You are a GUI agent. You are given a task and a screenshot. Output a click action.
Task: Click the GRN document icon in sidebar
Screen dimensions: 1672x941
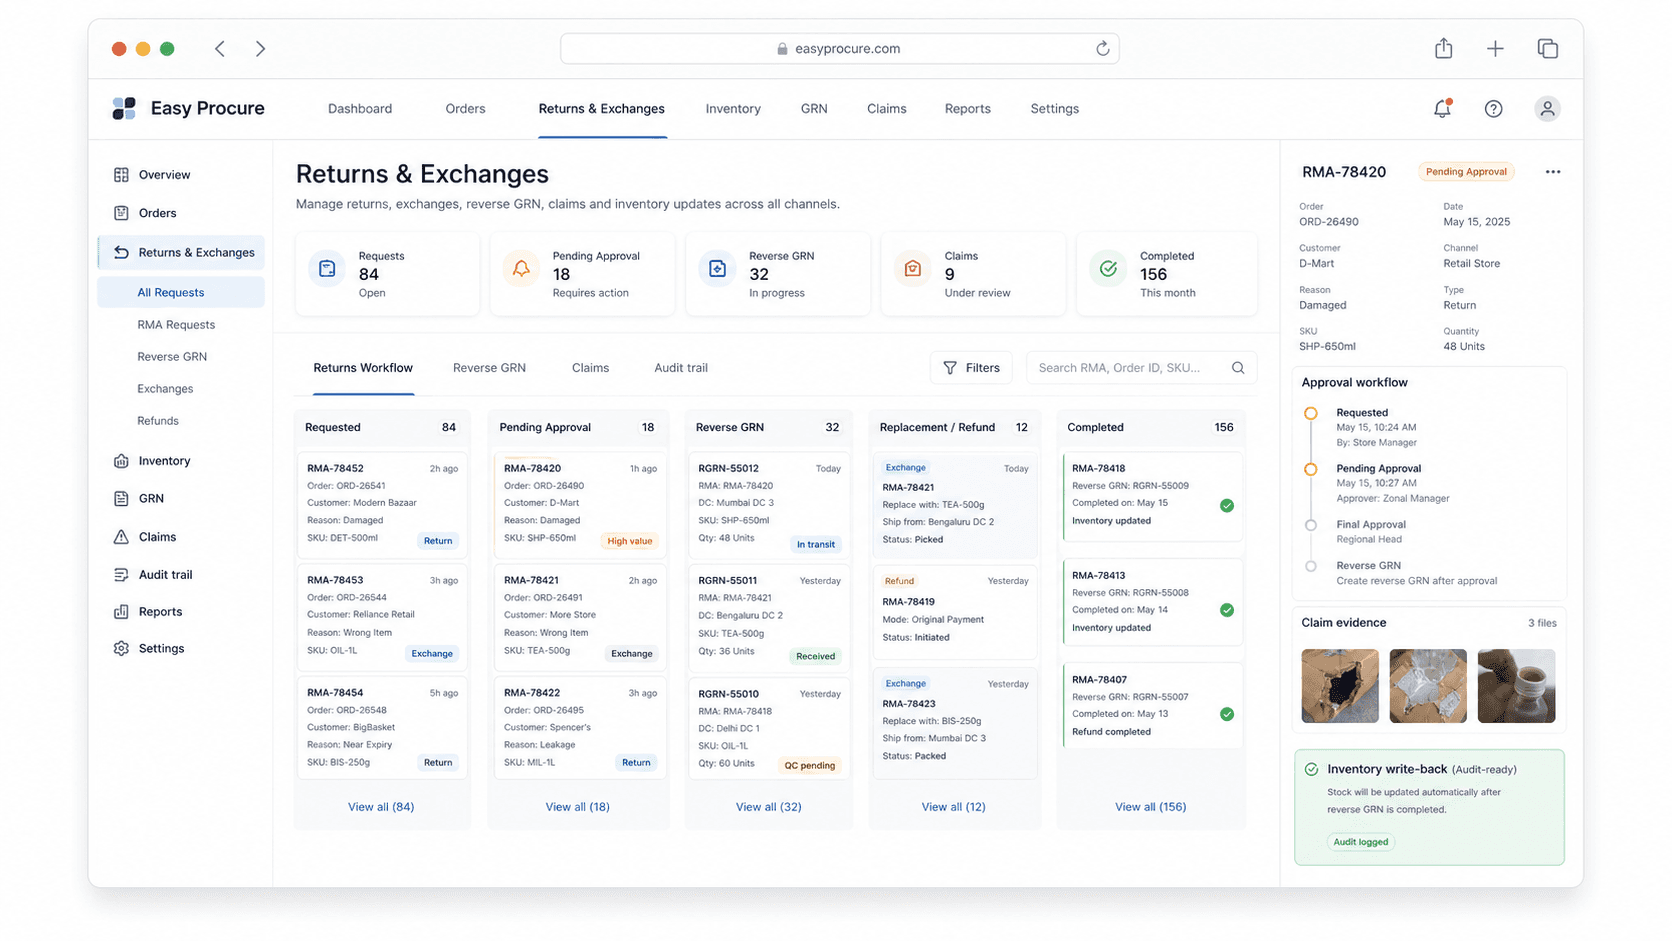coord(121,498)
